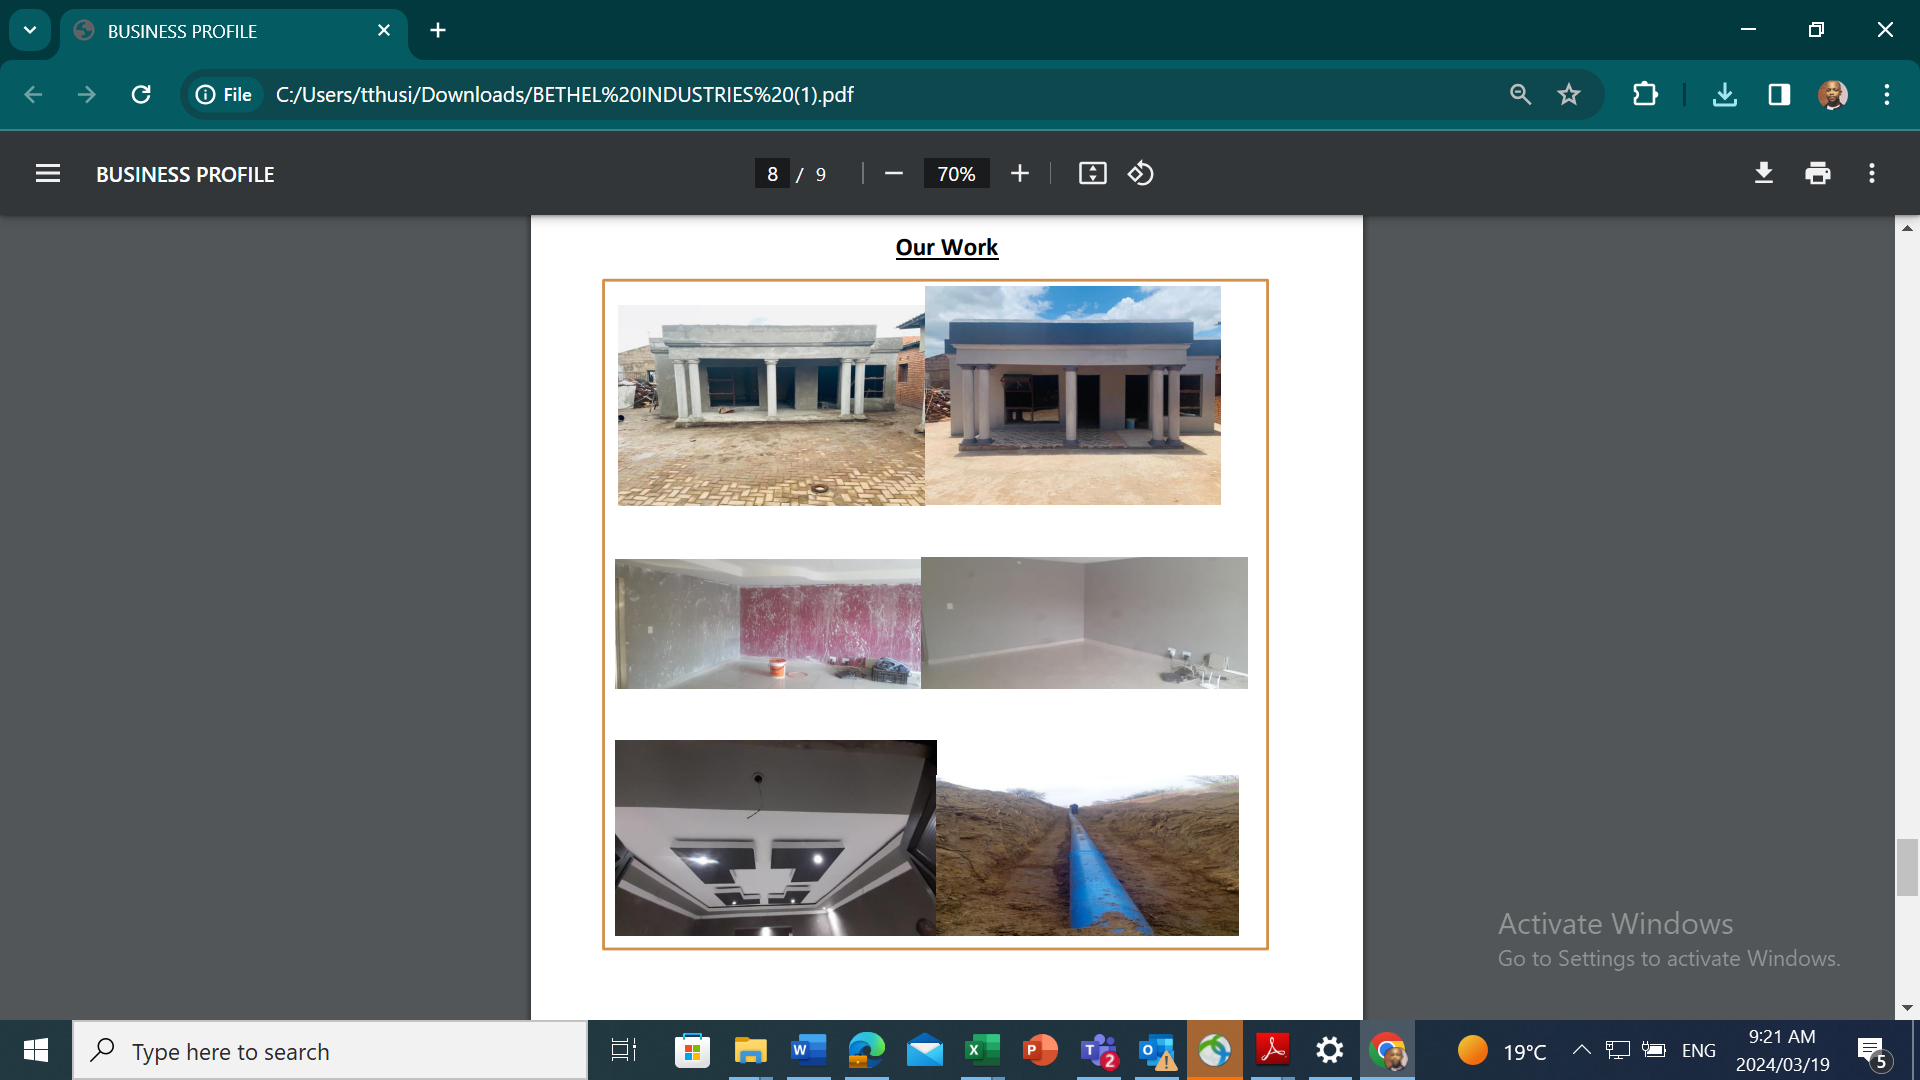Open a new browser tab
The width and height of the screenshot is (1920, 1080).
click(438, 31)
